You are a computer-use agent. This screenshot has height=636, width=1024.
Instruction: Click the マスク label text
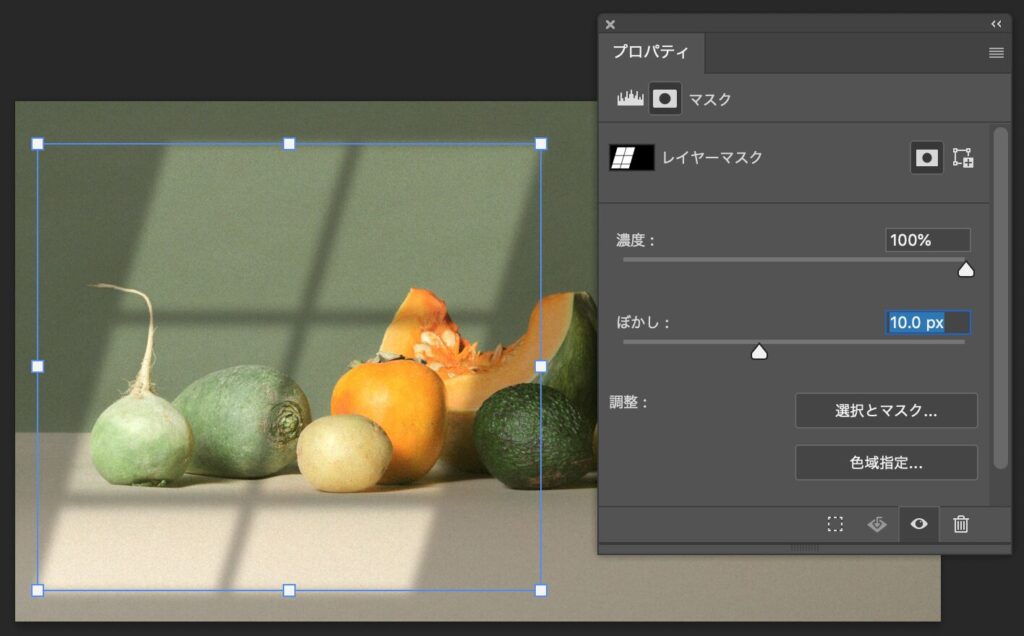tap(710, 99)
